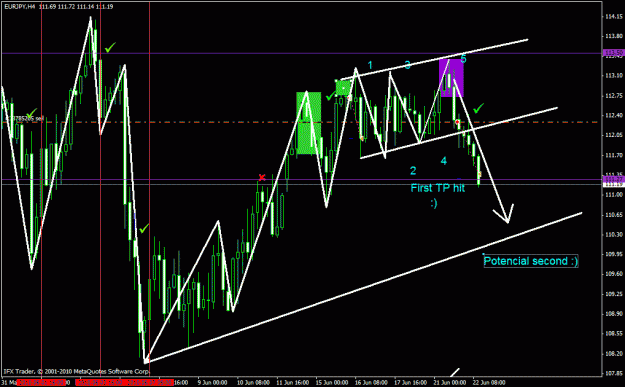Image resolution: width=625 pixels, height=387 pixels.
Task: Click the 9 Jun 00:00 time label
Action: click(x=211, y=383)
